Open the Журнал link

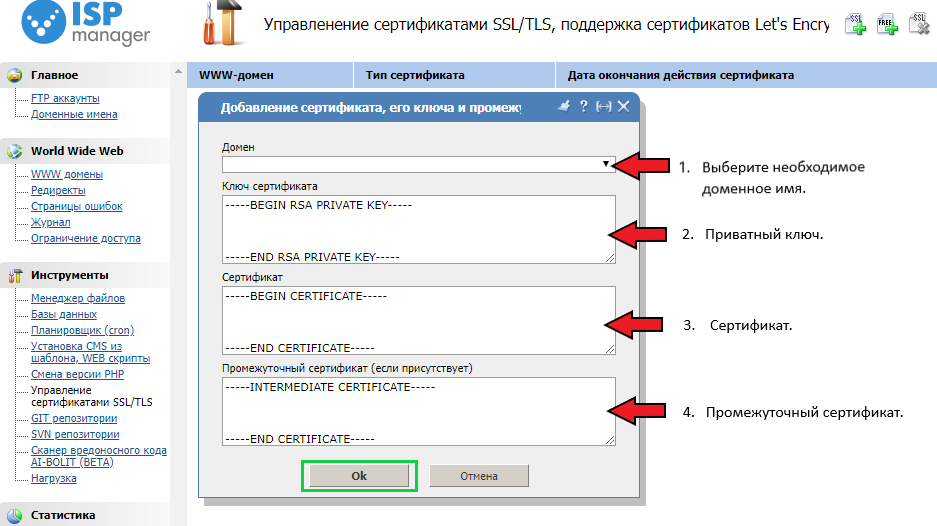pyautogui.click(x=51, y=222)
